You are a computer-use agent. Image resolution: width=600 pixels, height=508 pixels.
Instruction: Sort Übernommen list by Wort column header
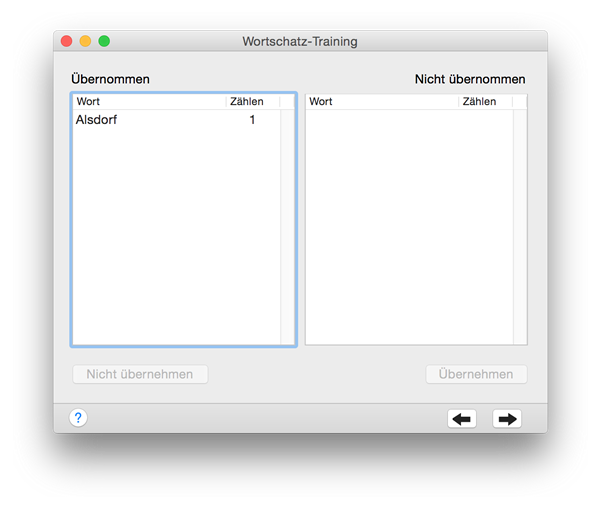(150, 101)
